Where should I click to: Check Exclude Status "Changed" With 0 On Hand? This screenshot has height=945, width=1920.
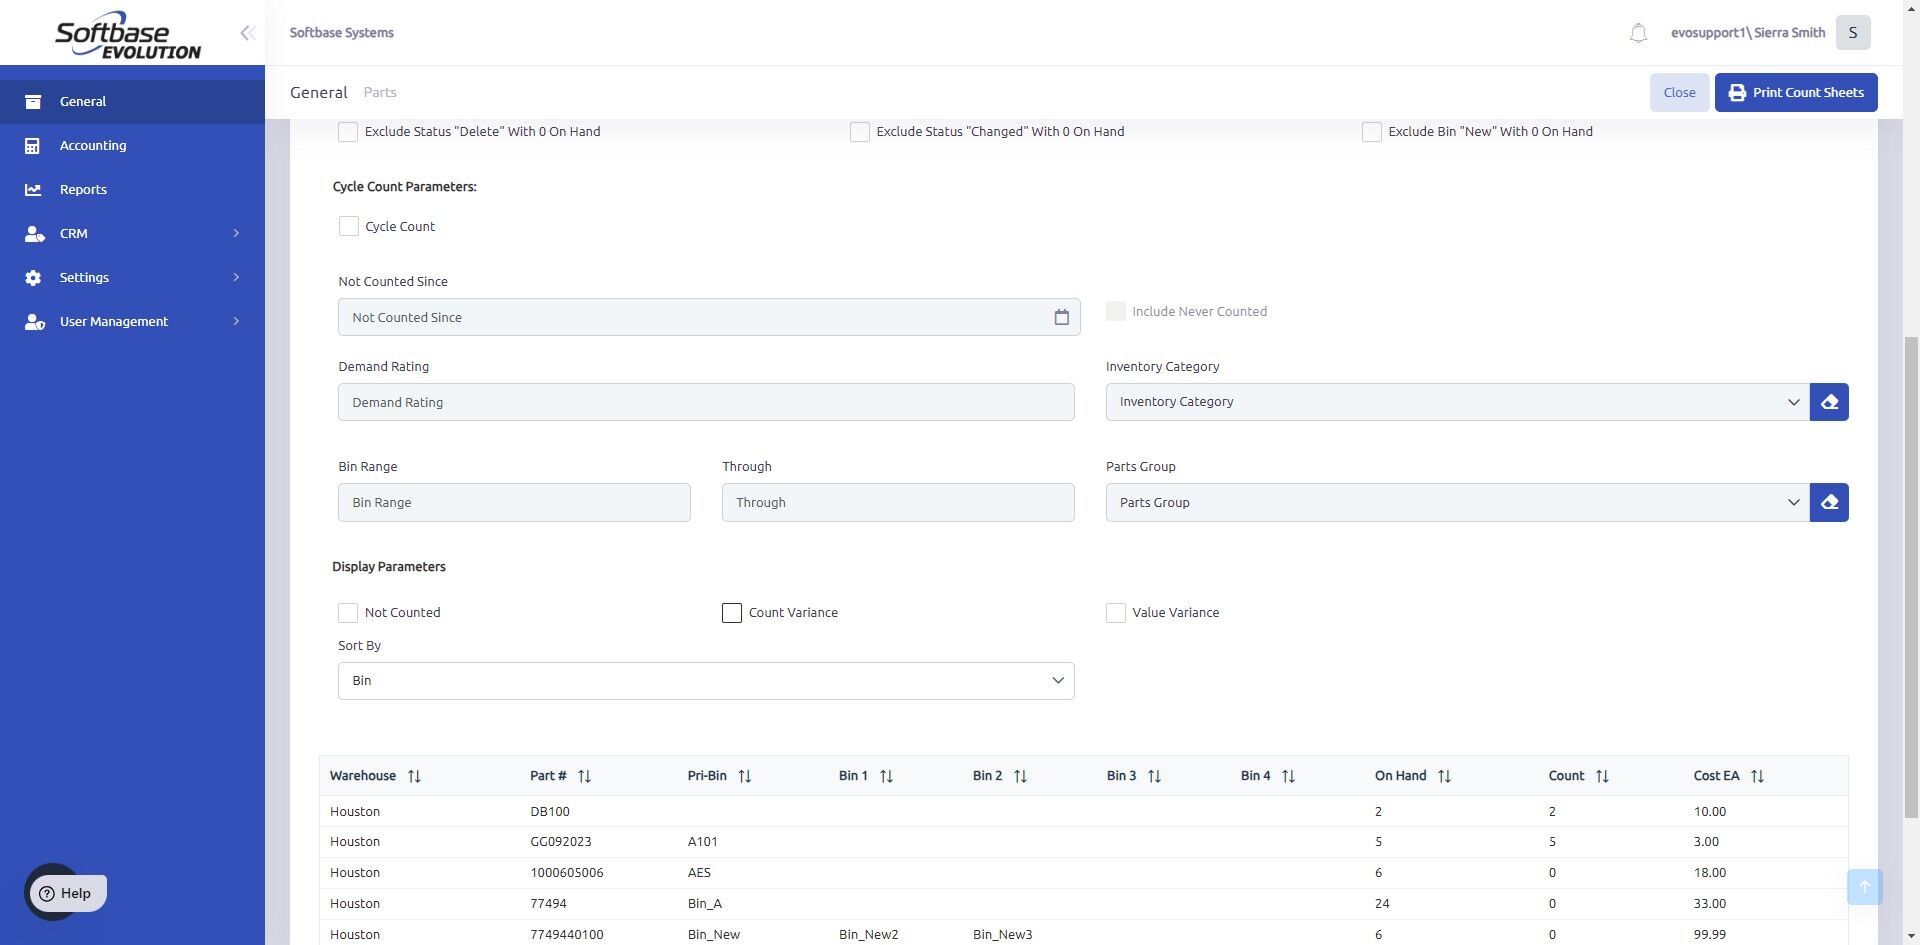(x=860, y=132)
